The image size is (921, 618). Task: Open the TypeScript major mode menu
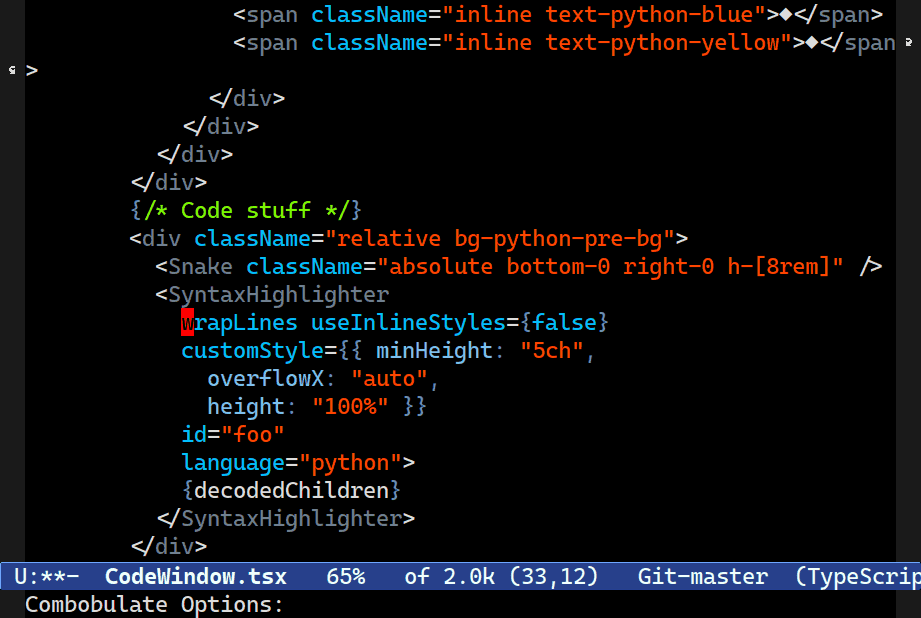[859, 576]
